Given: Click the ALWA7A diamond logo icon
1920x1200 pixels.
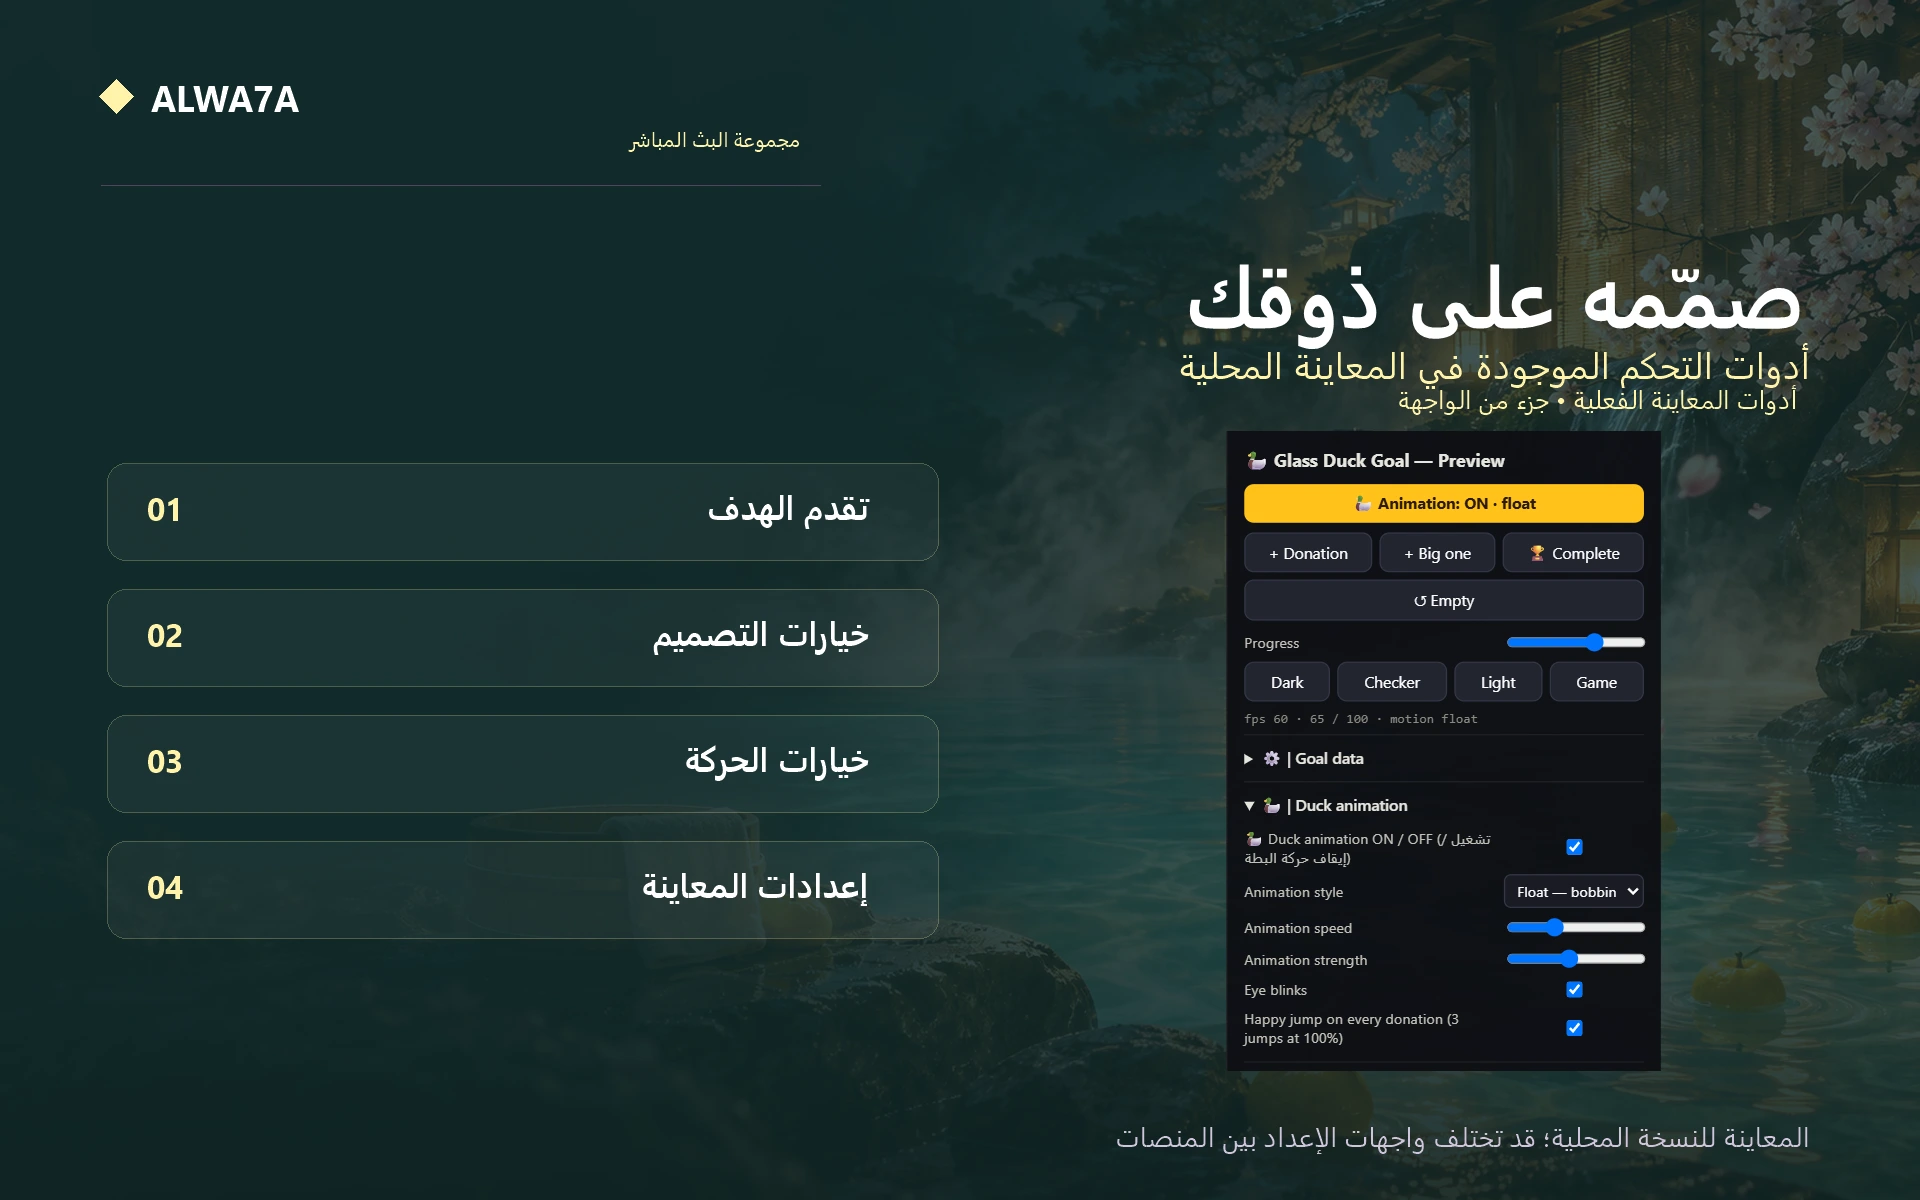Looking at the screenshot, I should tap(117, 97).
